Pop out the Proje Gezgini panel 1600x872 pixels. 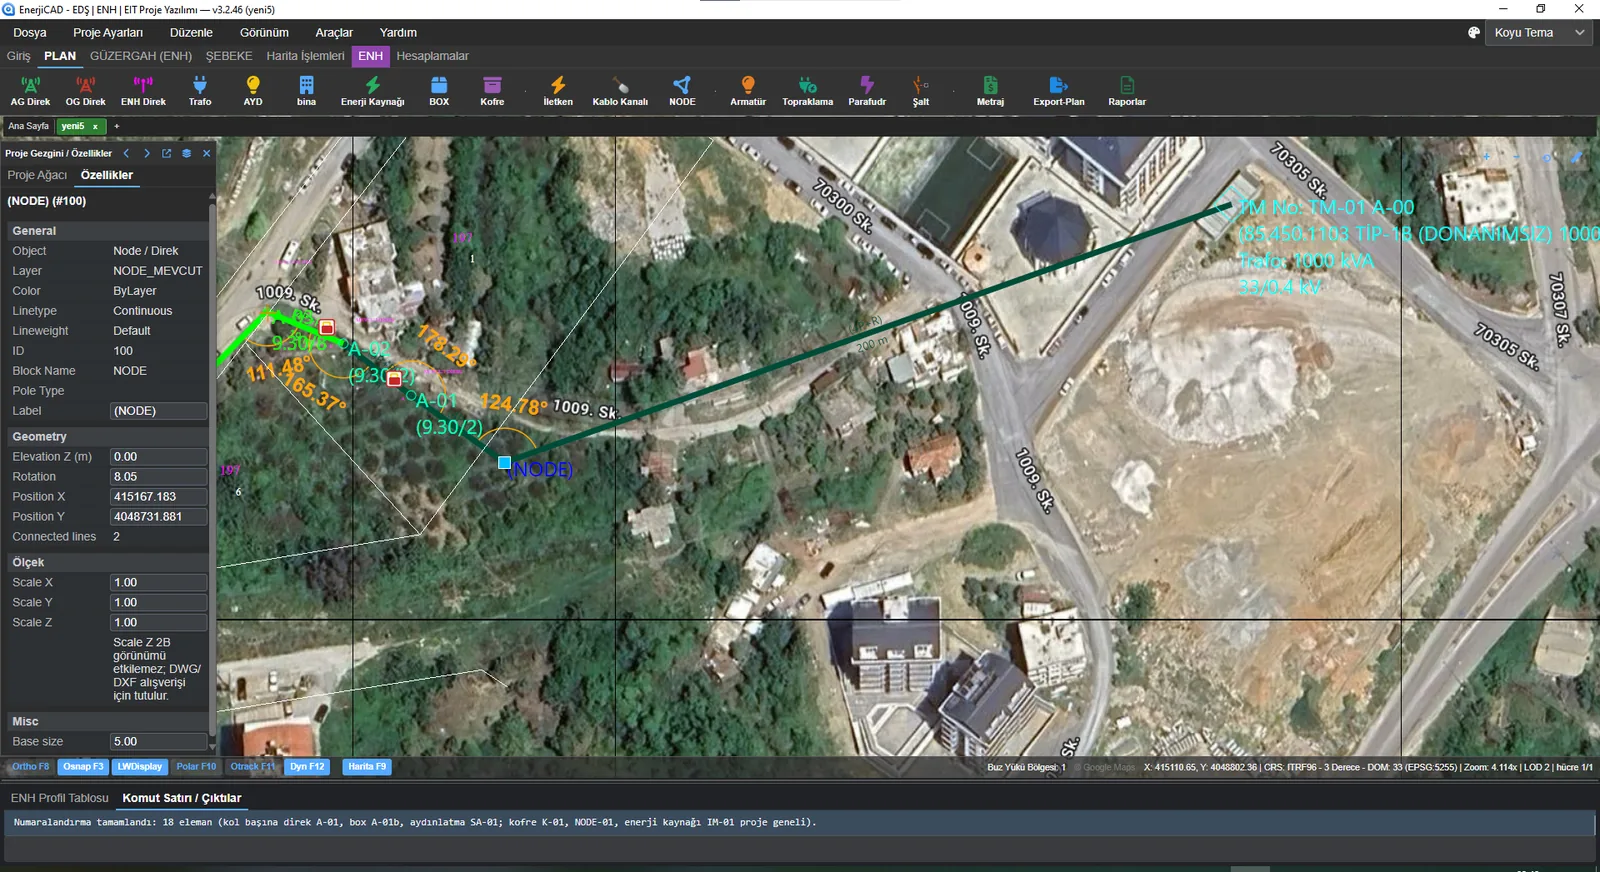point(166,153)
